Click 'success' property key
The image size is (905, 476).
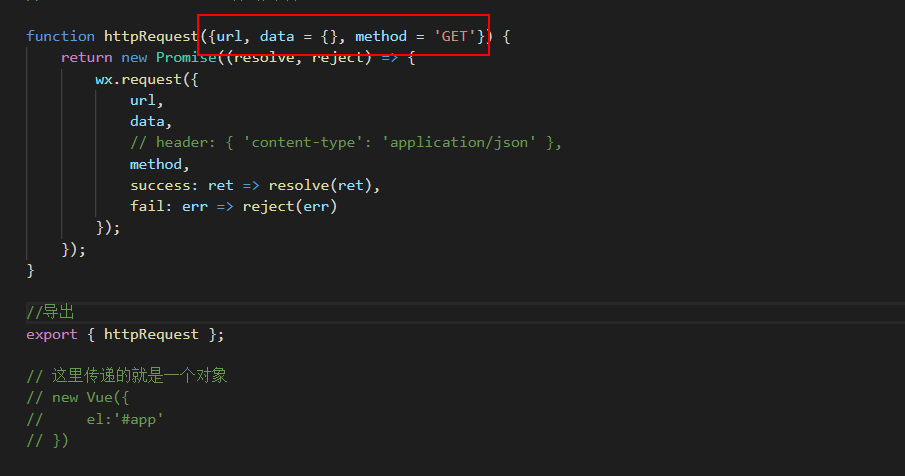(160, 185)
